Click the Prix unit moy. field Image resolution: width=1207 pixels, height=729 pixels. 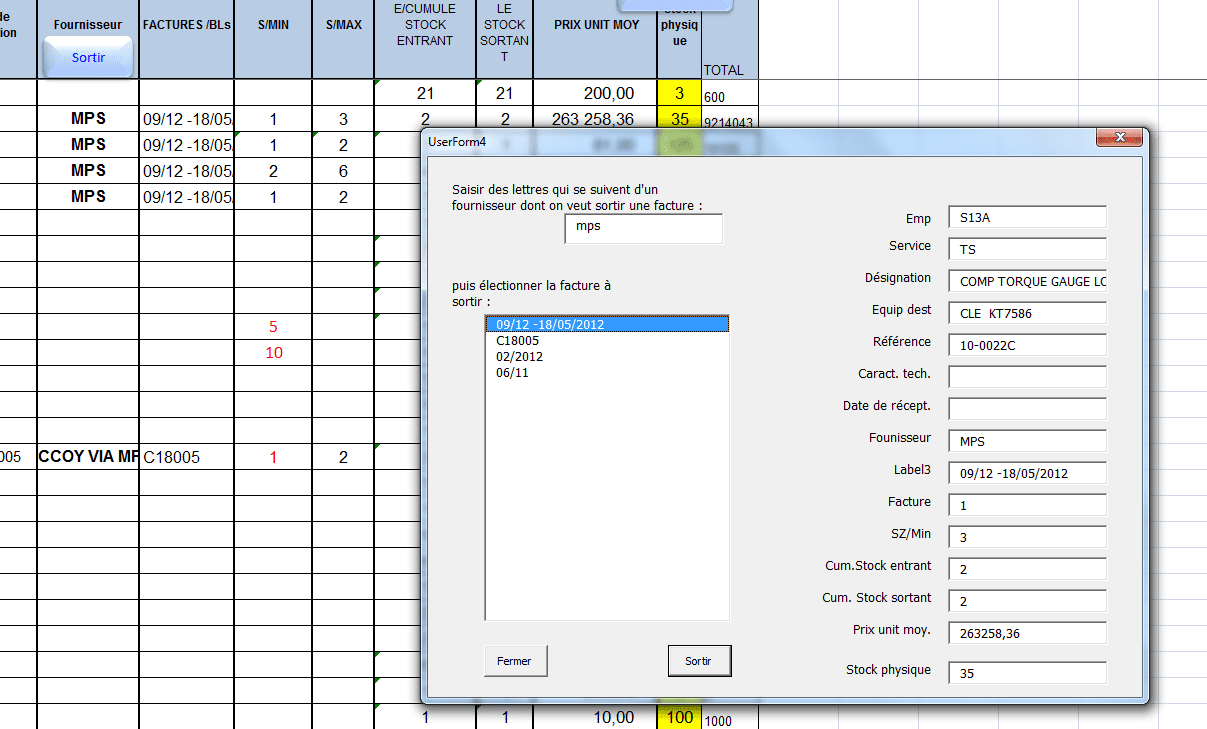coord(1027,633)
